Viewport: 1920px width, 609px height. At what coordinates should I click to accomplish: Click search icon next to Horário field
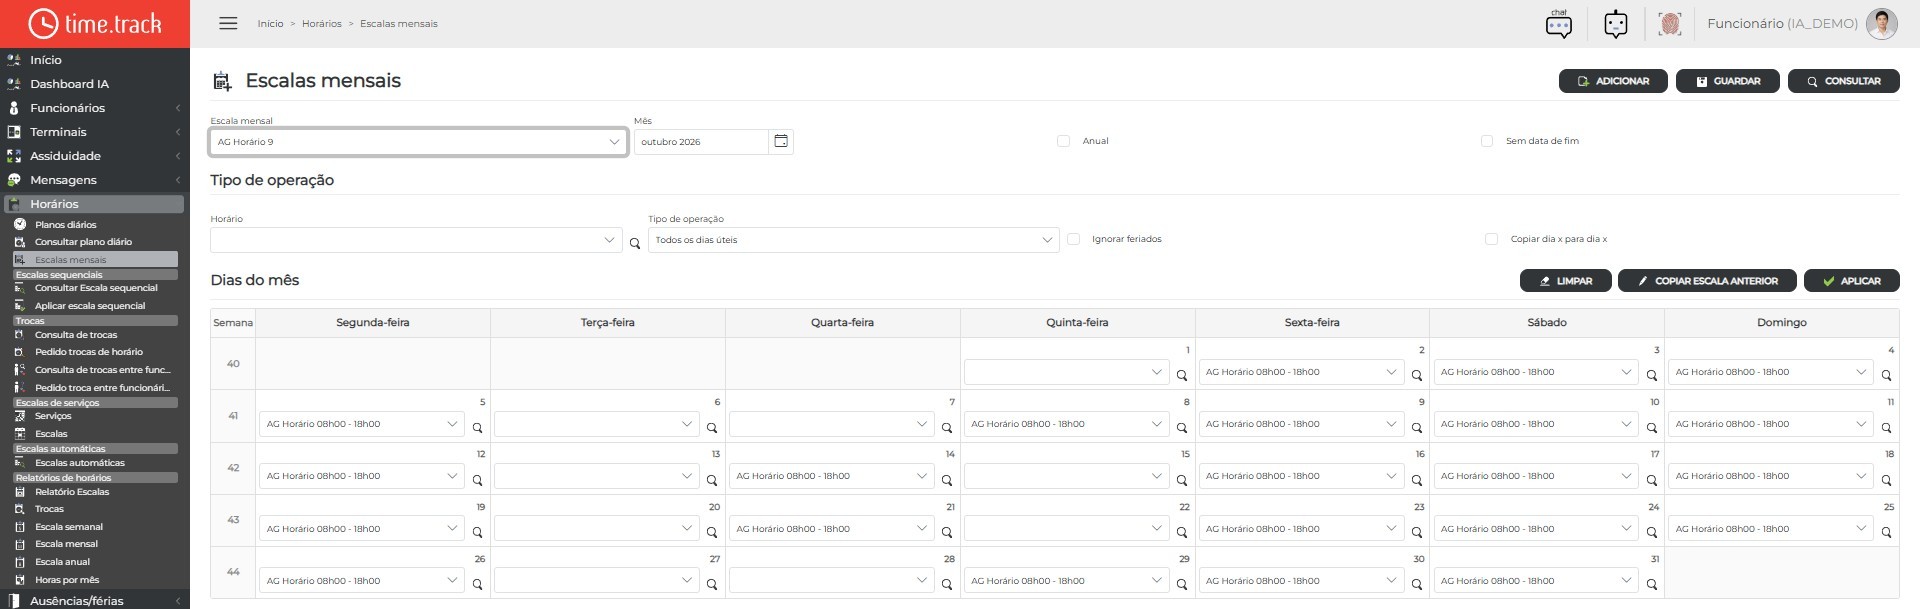point(635,243)
